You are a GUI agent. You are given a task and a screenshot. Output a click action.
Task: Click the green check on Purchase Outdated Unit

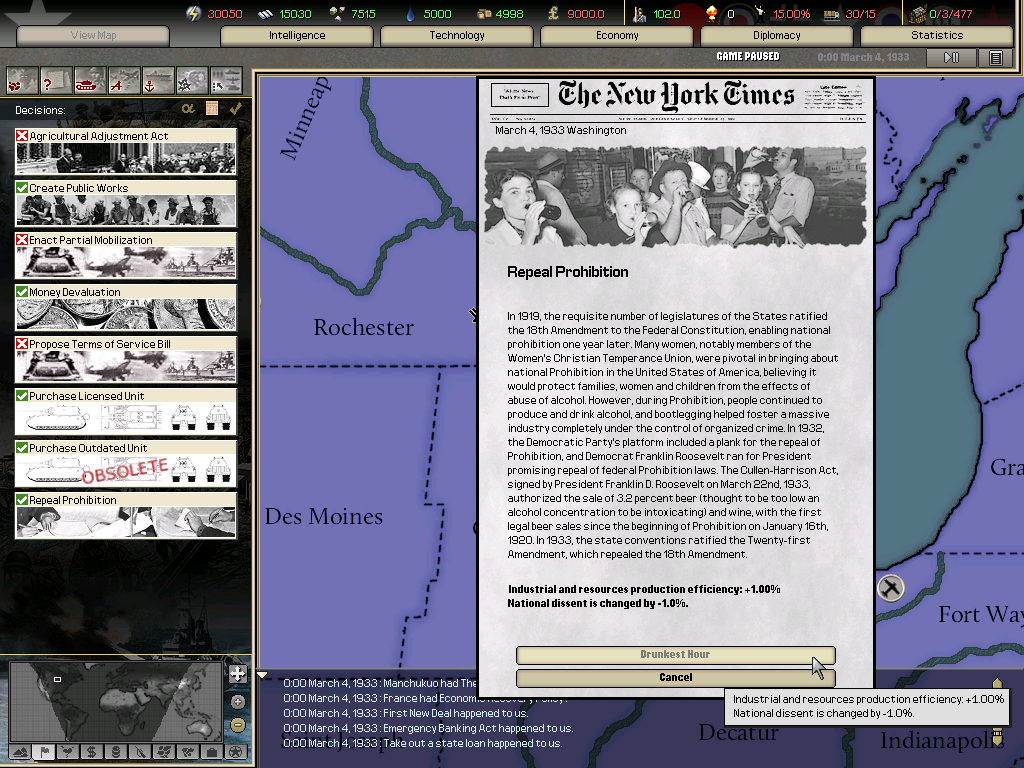[22, 448]
